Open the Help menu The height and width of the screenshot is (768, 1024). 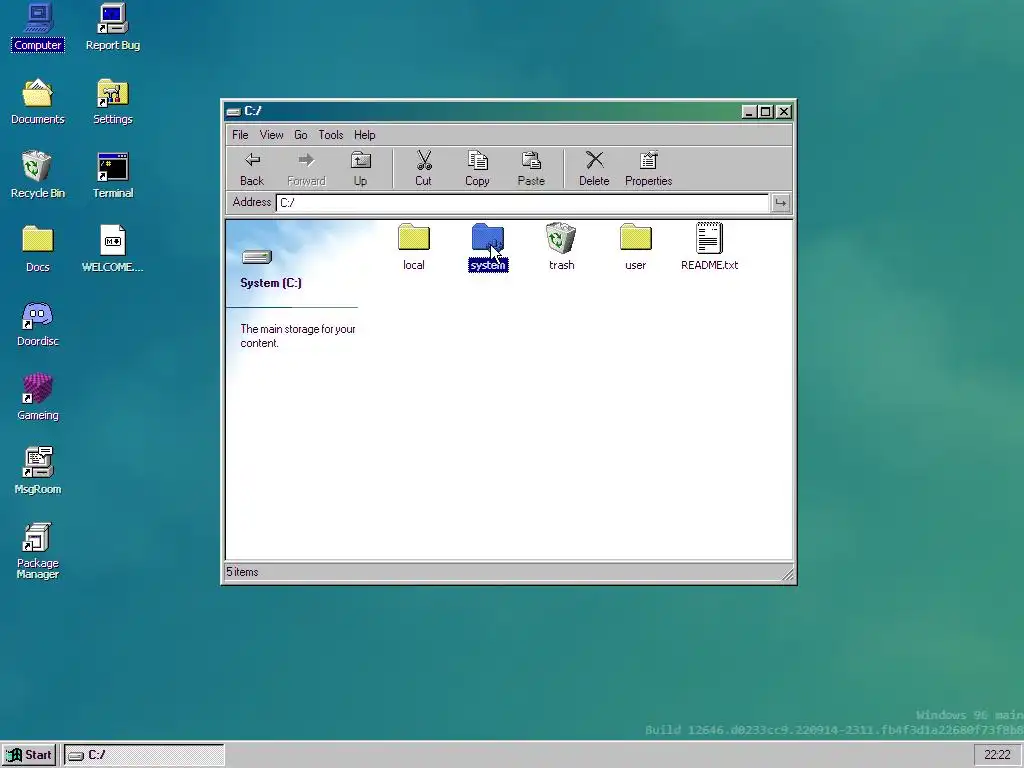point(364,135)
